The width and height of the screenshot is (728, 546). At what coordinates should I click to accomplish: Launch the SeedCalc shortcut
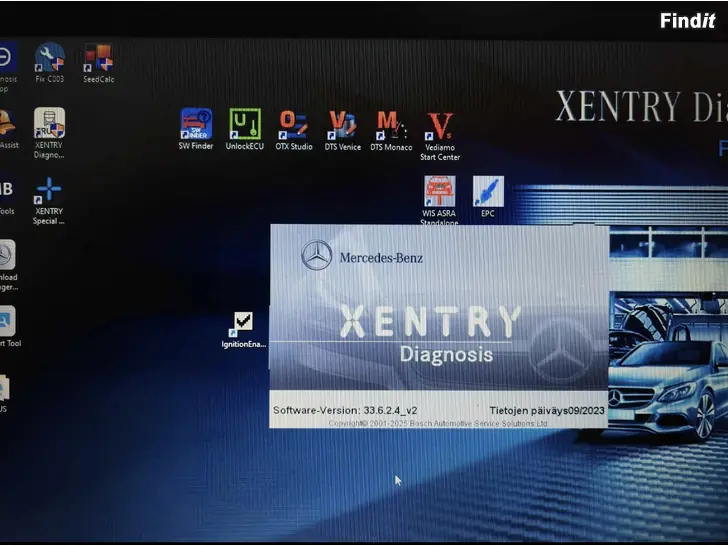[98, 58]
